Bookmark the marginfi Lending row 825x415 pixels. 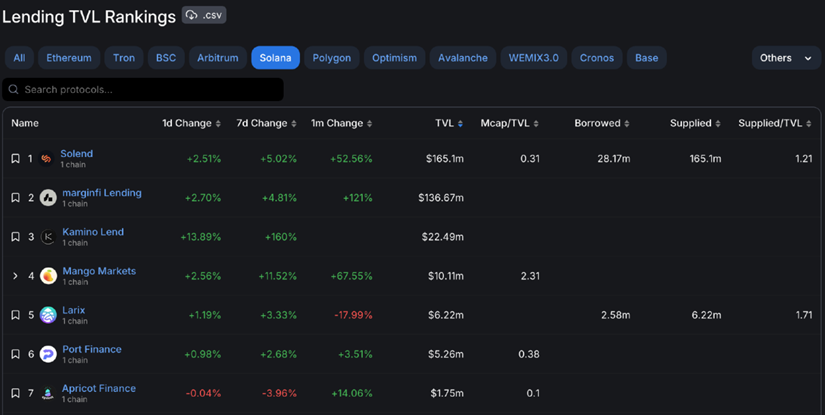15,198
